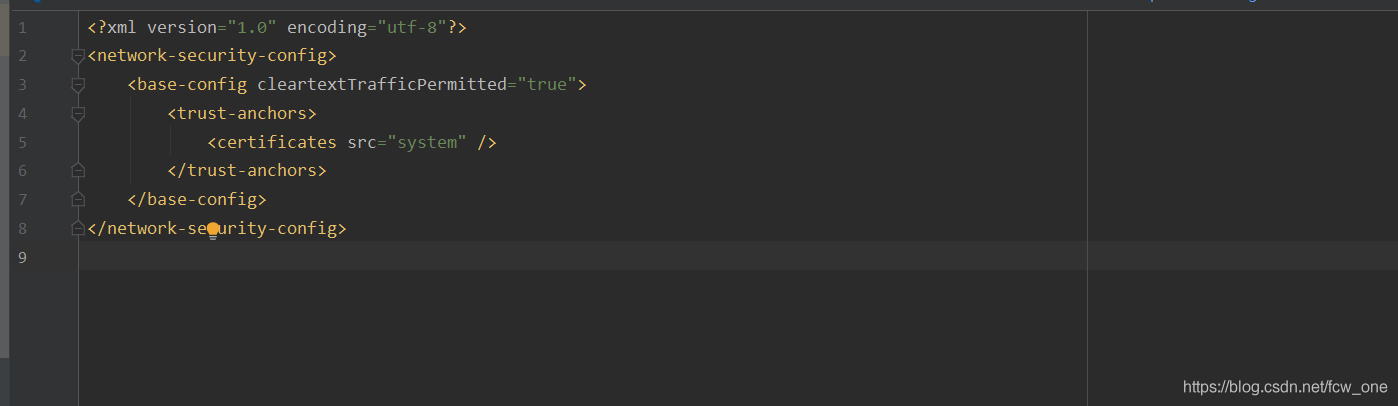1398x406 pixels.
Task: Click line number 9 in the gutter
Action: click(22, 258)
